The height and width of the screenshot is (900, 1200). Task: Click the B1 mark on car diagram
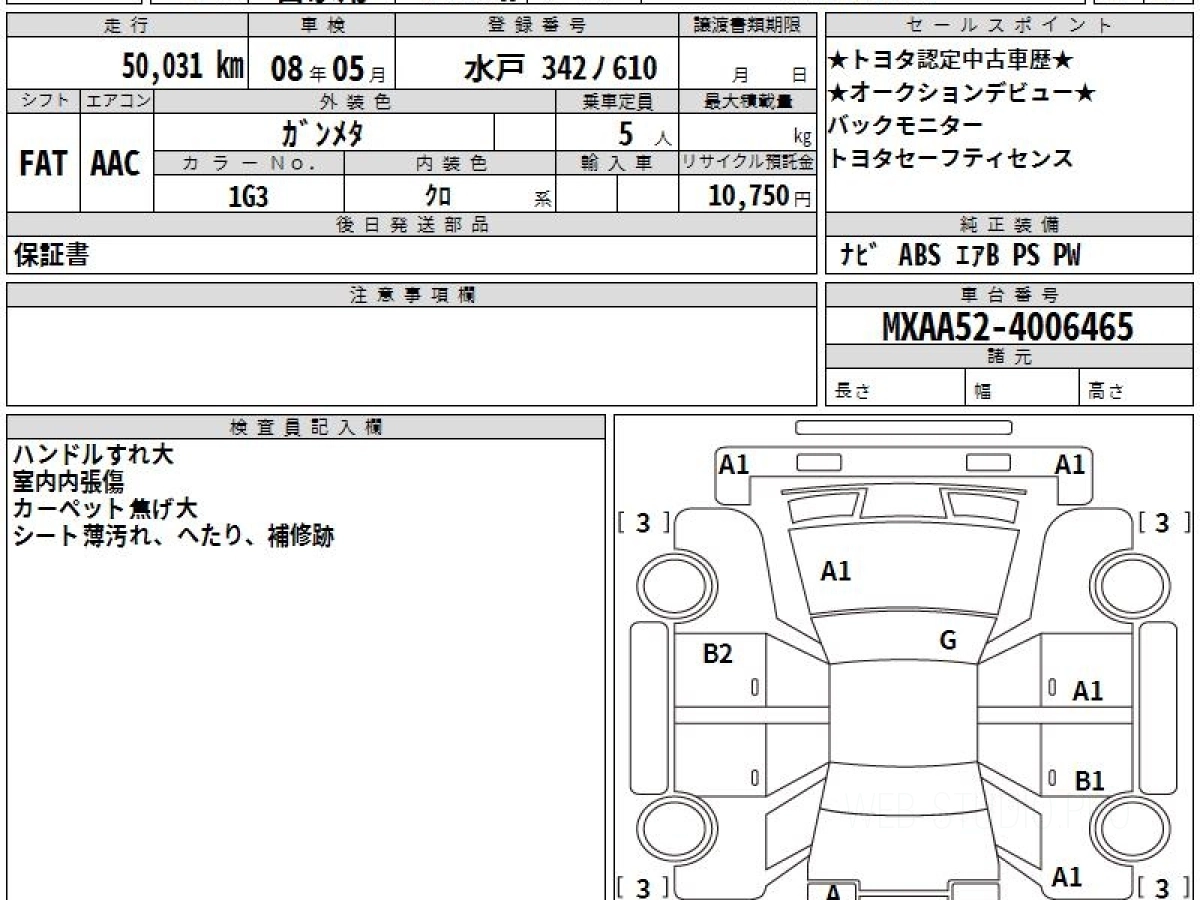(1089, 781)
